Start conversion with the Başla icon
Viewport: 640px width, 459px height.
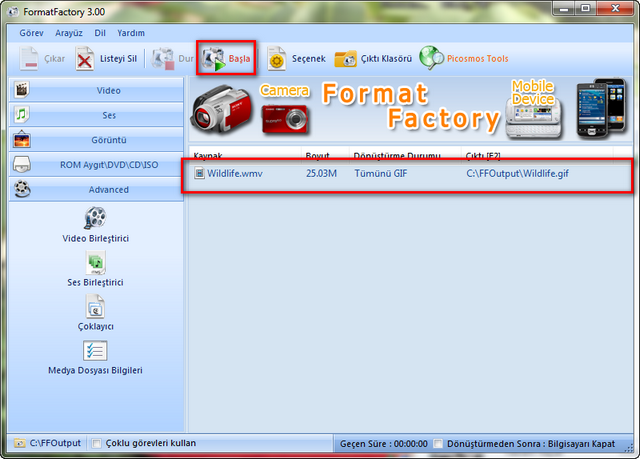[214, 59]
